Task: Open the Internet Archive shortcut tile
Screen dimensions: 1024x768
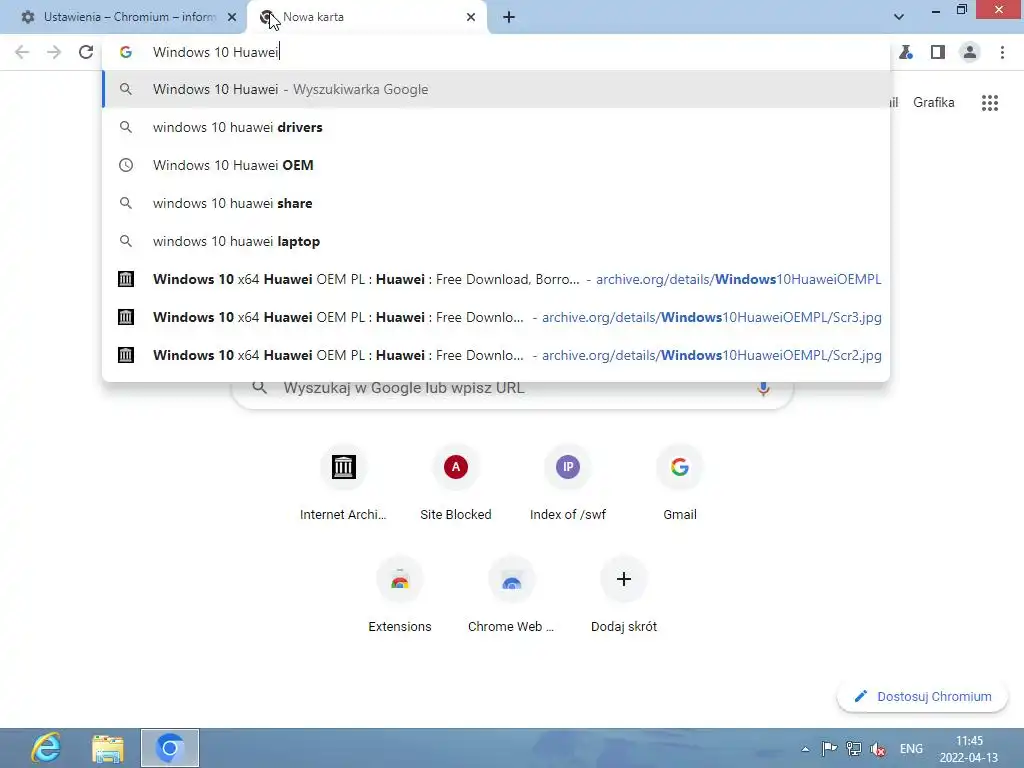Action: tap(344, 483)
